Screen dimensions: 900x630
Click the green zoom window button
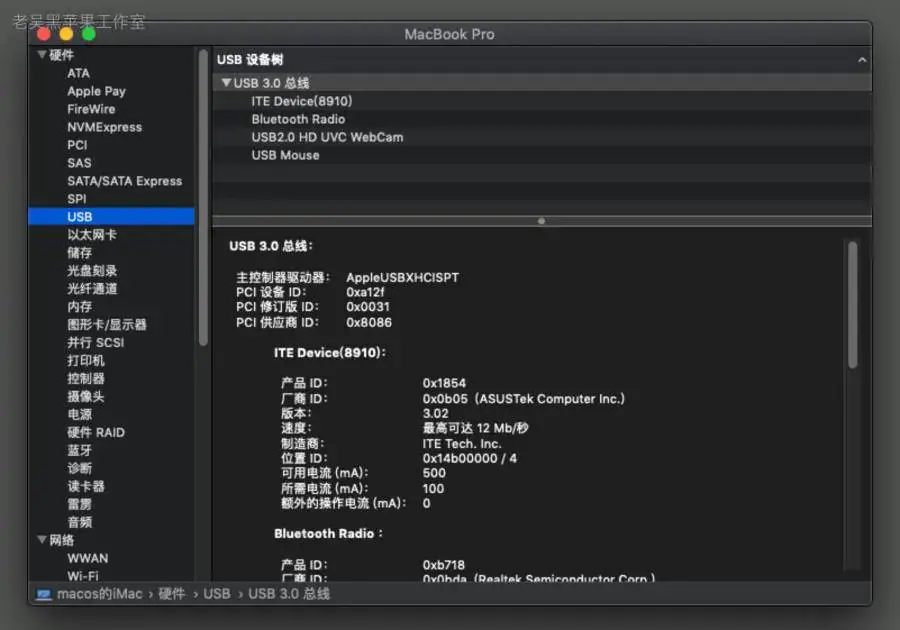point(88,34)
